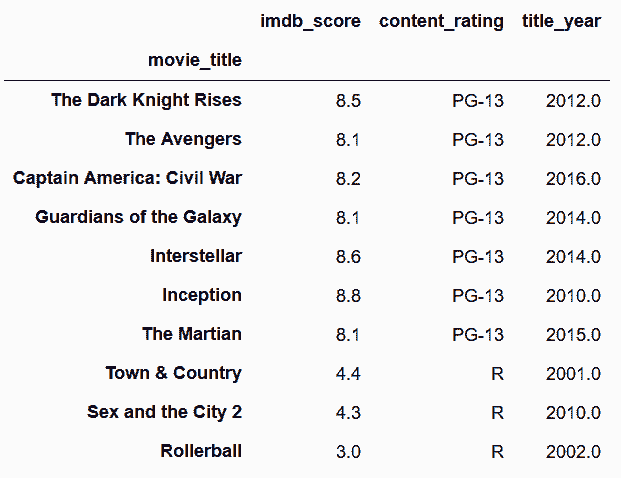
Task: Select Captain America: Civil War title
Action: point(127,178)
